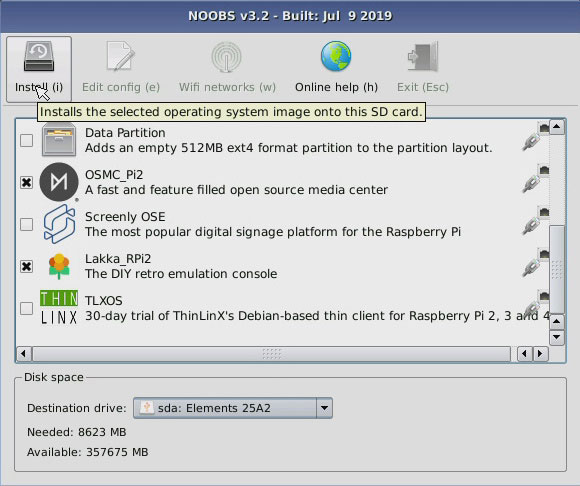
Task: Uncheck the Lakka_RPi2 checkbox
Action: click(x=26, y=266)
